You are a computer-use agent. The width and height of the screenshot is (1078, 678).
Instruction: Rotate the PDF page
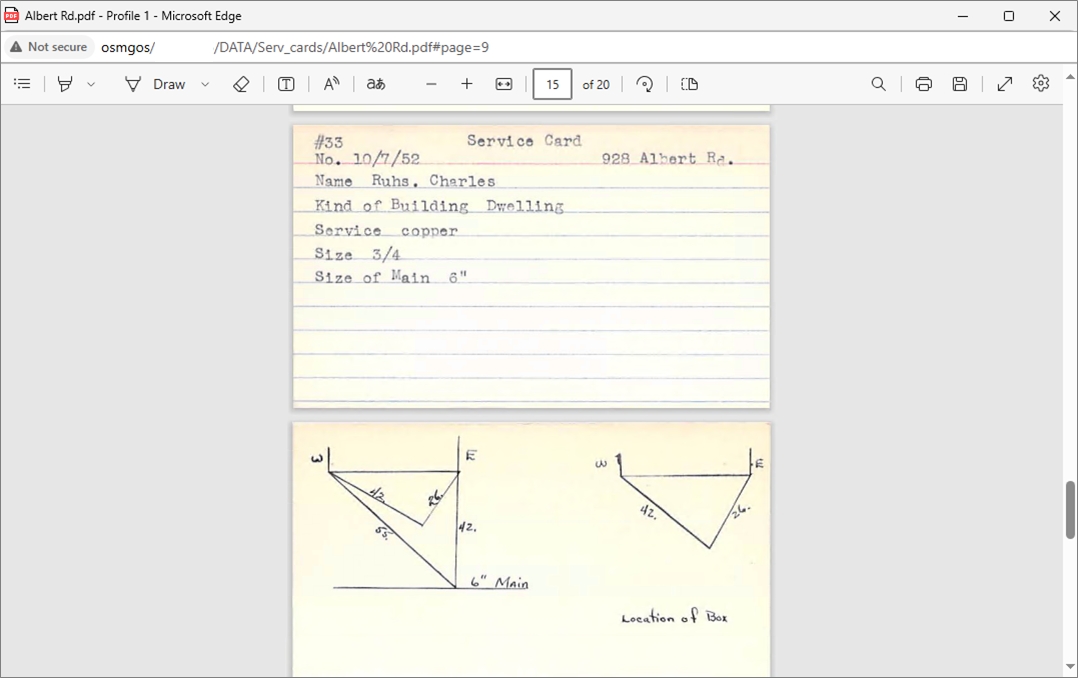click(x=645, y=84)
